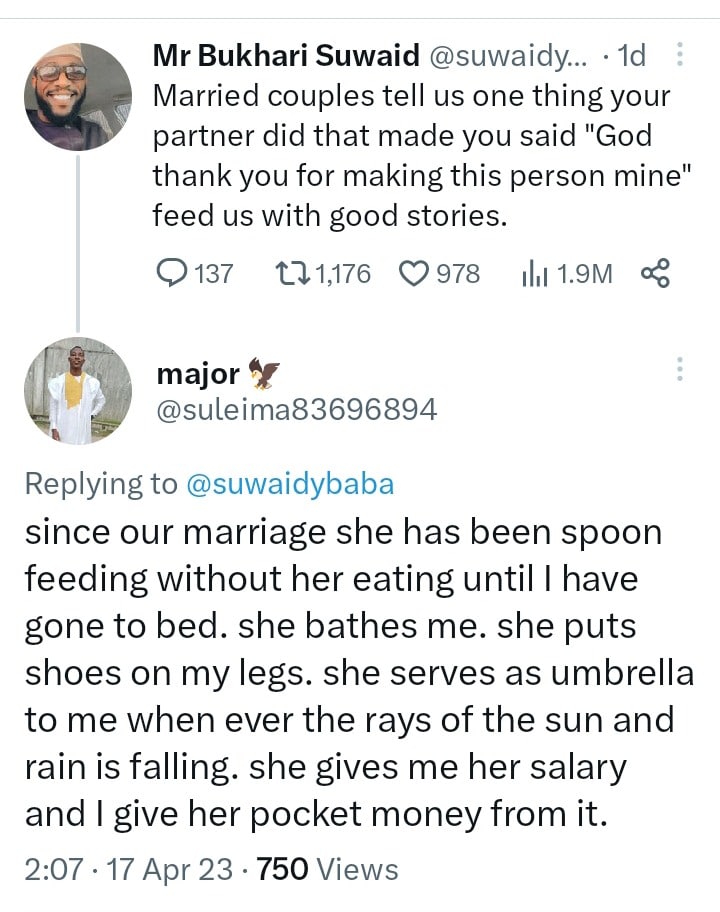Viewport: 720px width, 912px height.
Task: Click the reply speech bubble icon
Action: pyautogui.click(x=174, y=273)
